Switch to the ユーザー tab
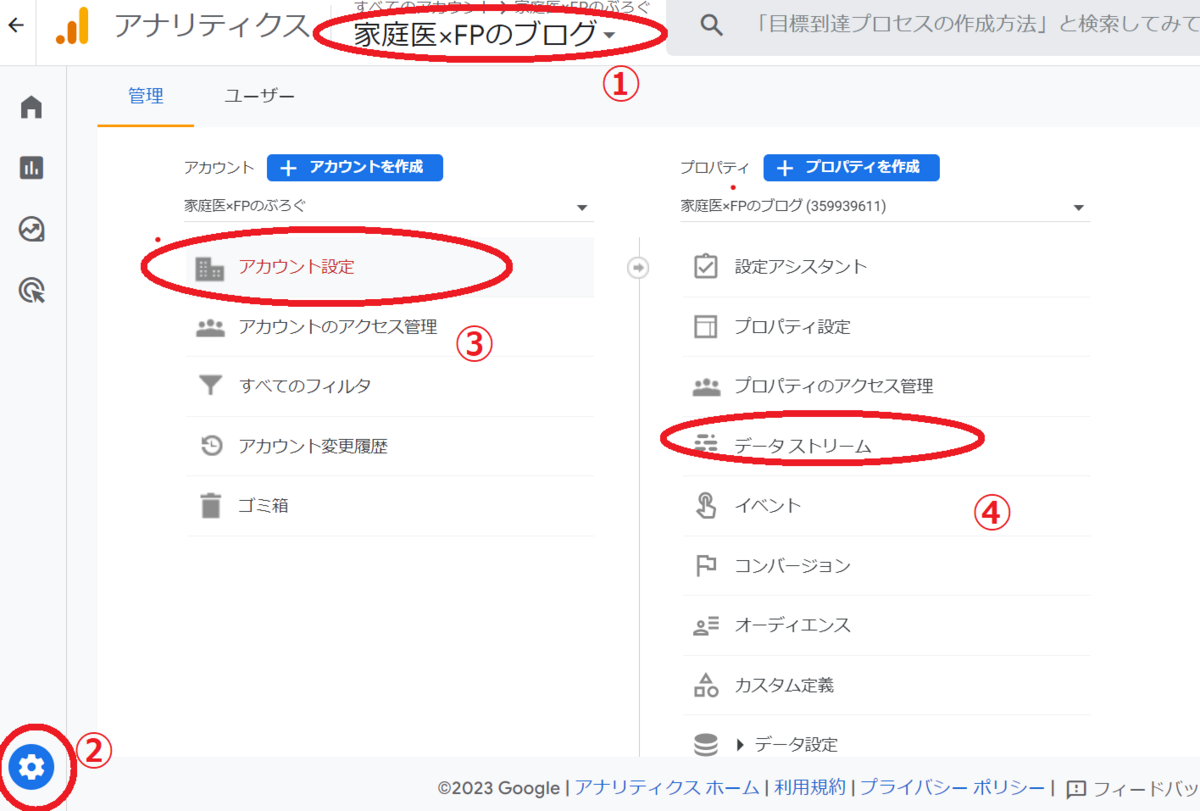Viewport: 1200px width, 811px height. pos(260,97)
